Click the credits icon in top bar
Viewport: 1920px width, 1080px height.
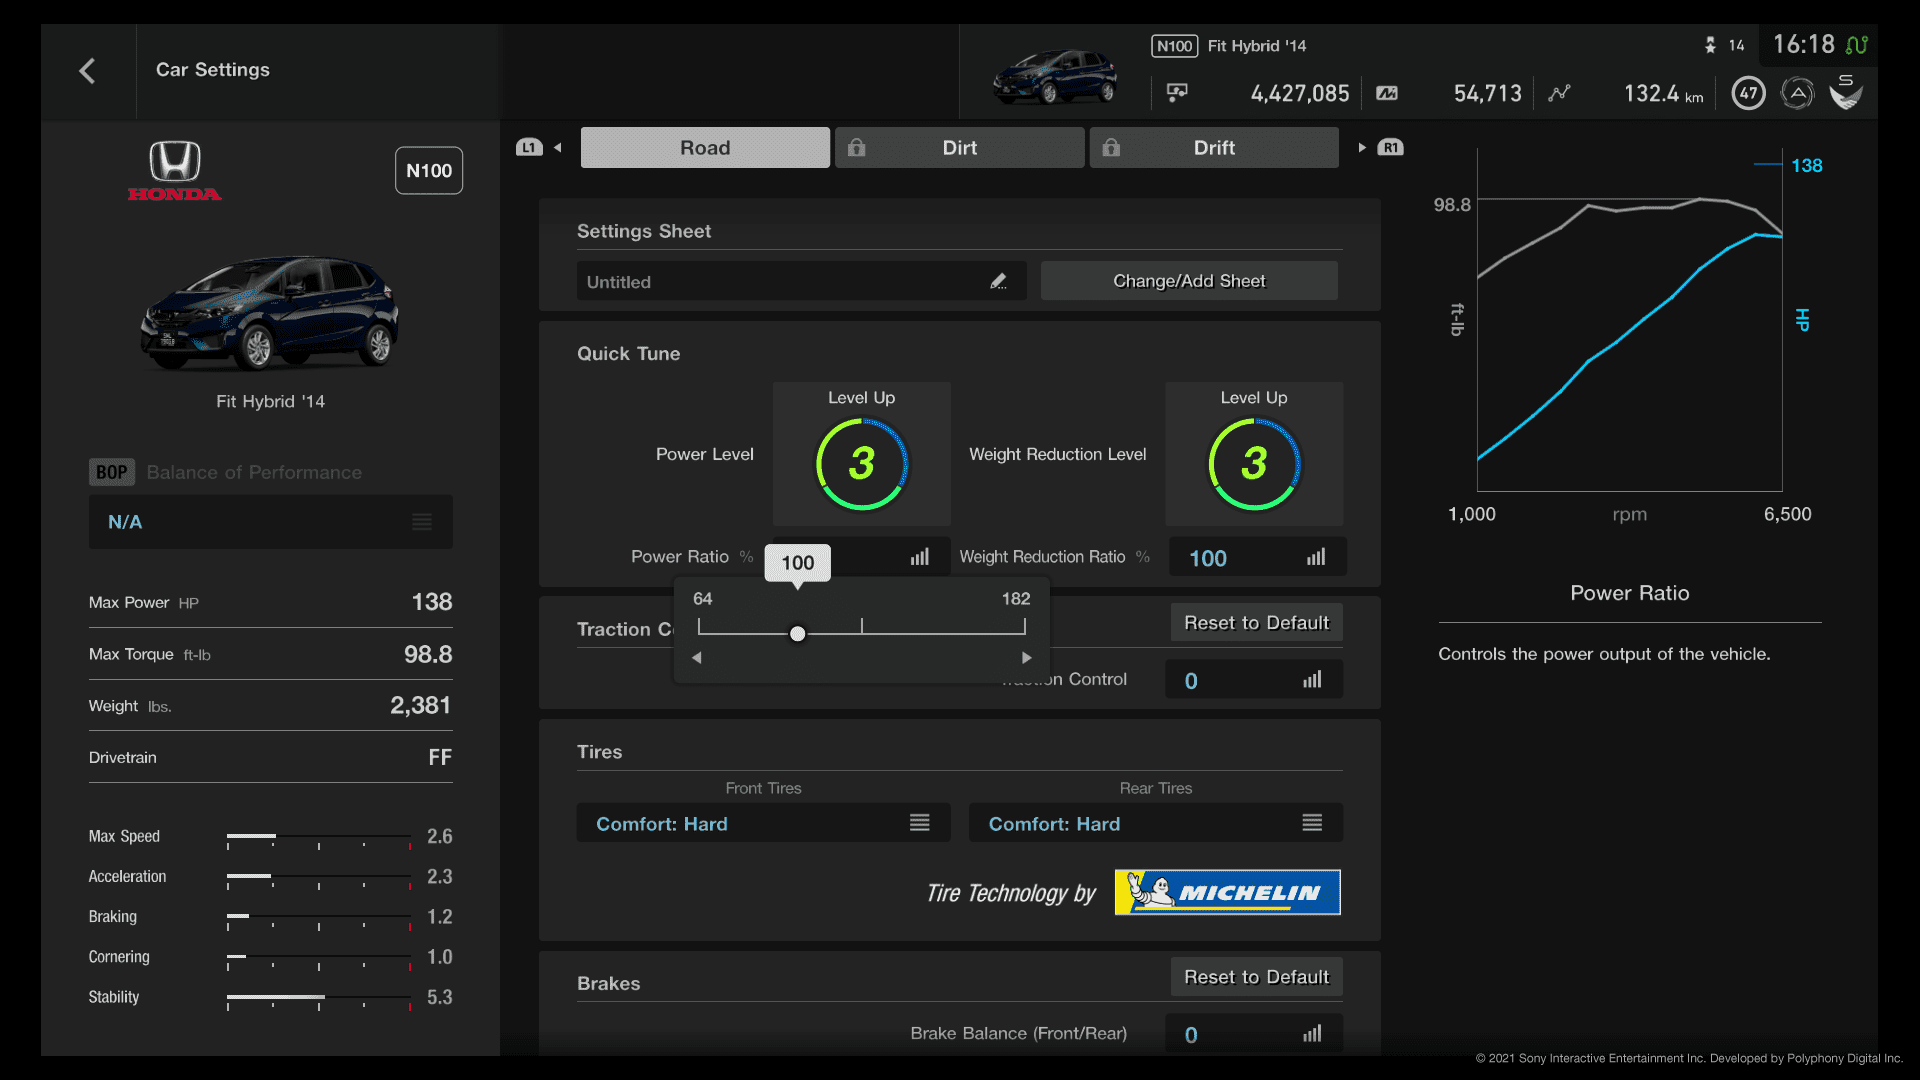1177,93
